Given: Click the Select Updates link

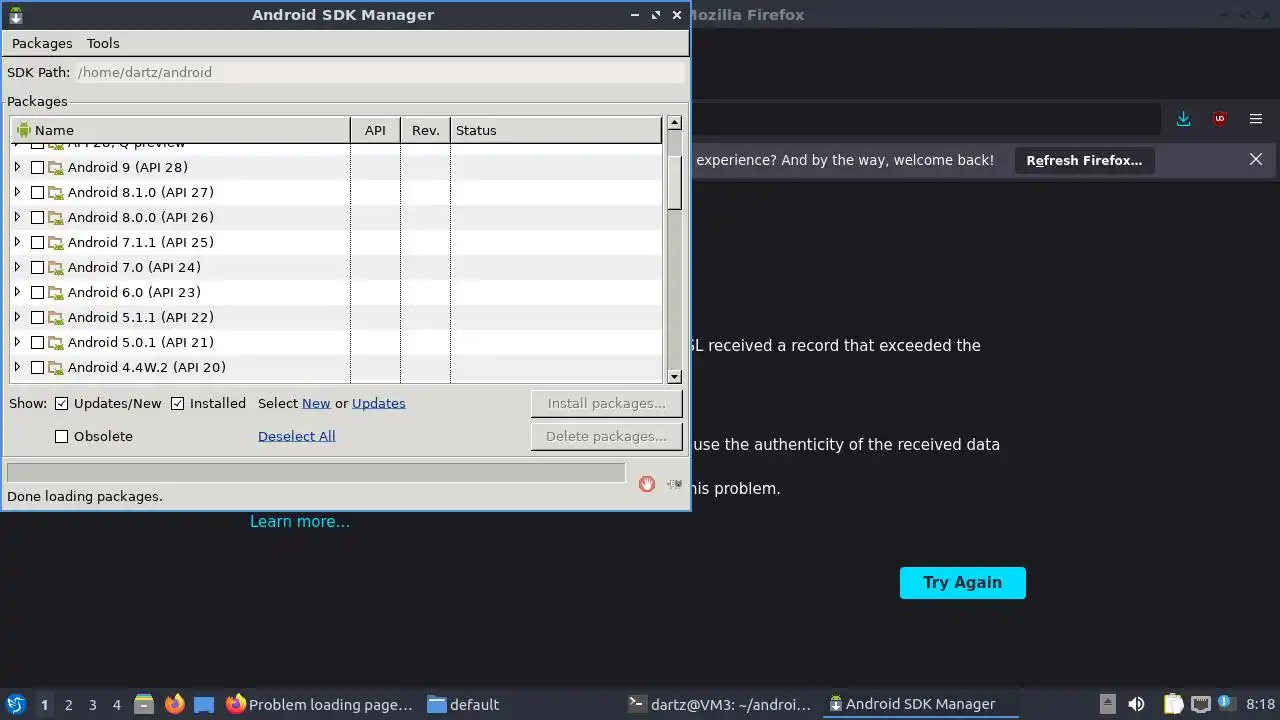Looking at the screenshot, I should pyautogui.click(x=378, y=403).
